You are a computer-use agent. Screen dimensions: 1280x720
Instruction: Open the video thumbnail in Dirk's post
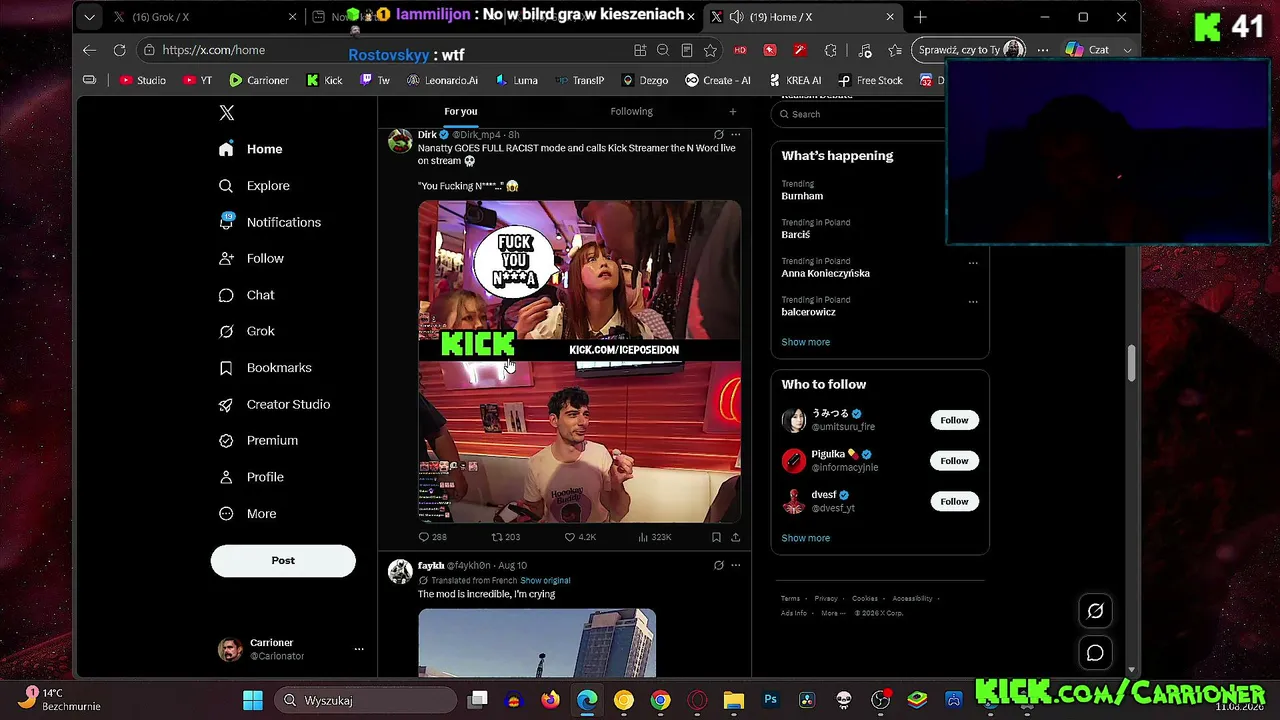580,362
